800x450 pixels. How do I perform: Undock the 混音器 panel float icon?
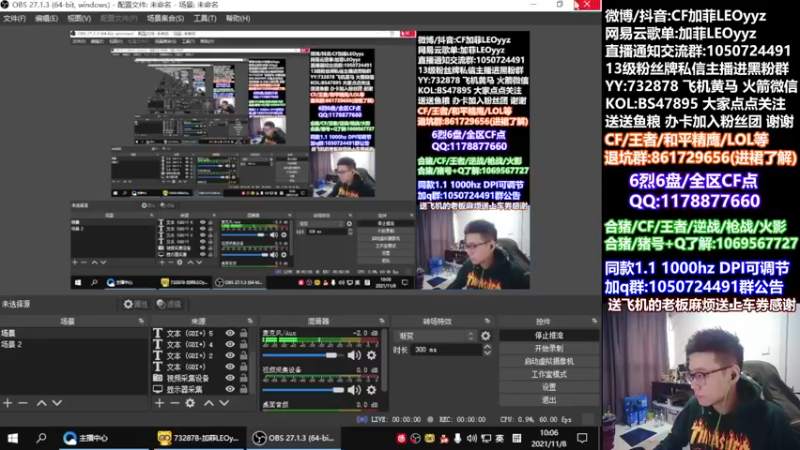tap(382, 321)
